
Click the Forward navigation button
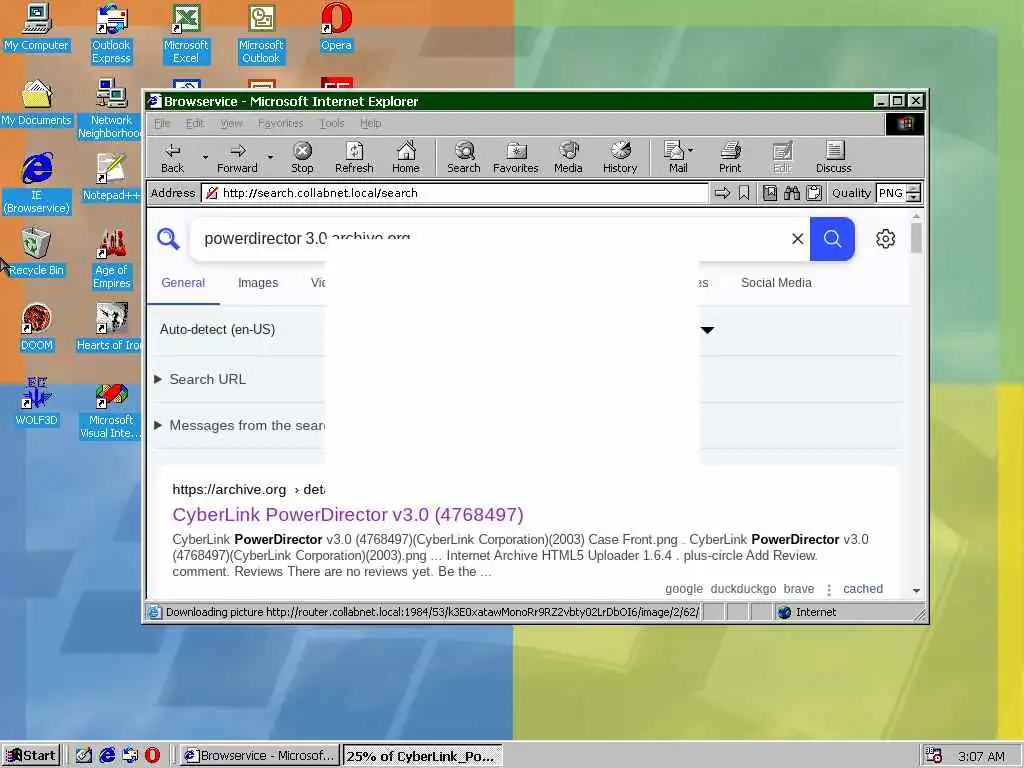(237, 158)
